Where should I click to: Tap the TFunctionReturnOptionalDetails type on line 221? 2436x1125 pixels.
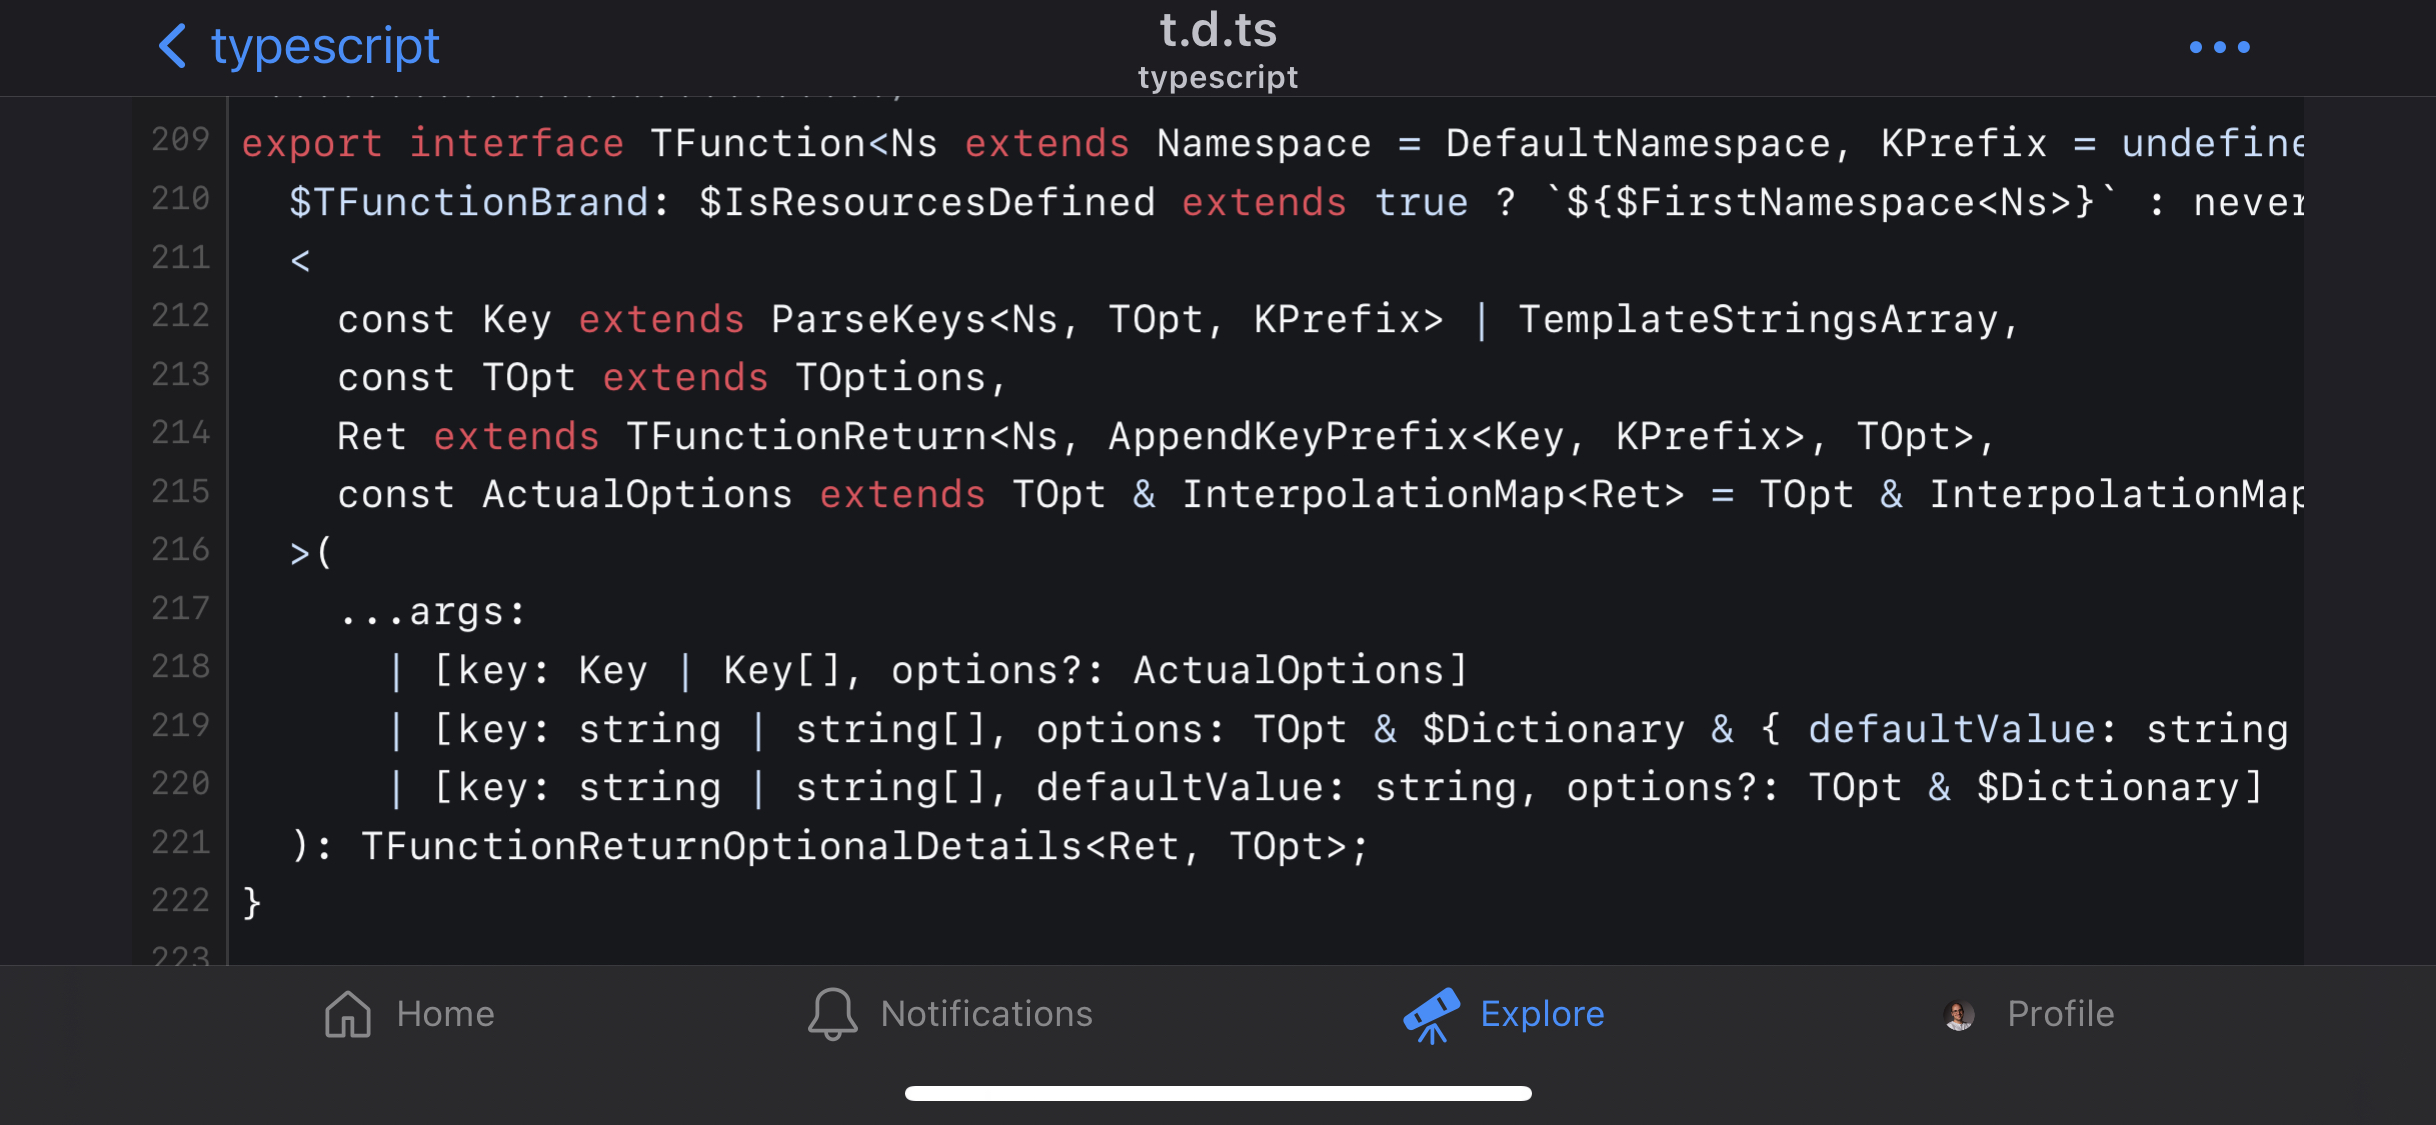pyautogui.click(x=721, y=846)
